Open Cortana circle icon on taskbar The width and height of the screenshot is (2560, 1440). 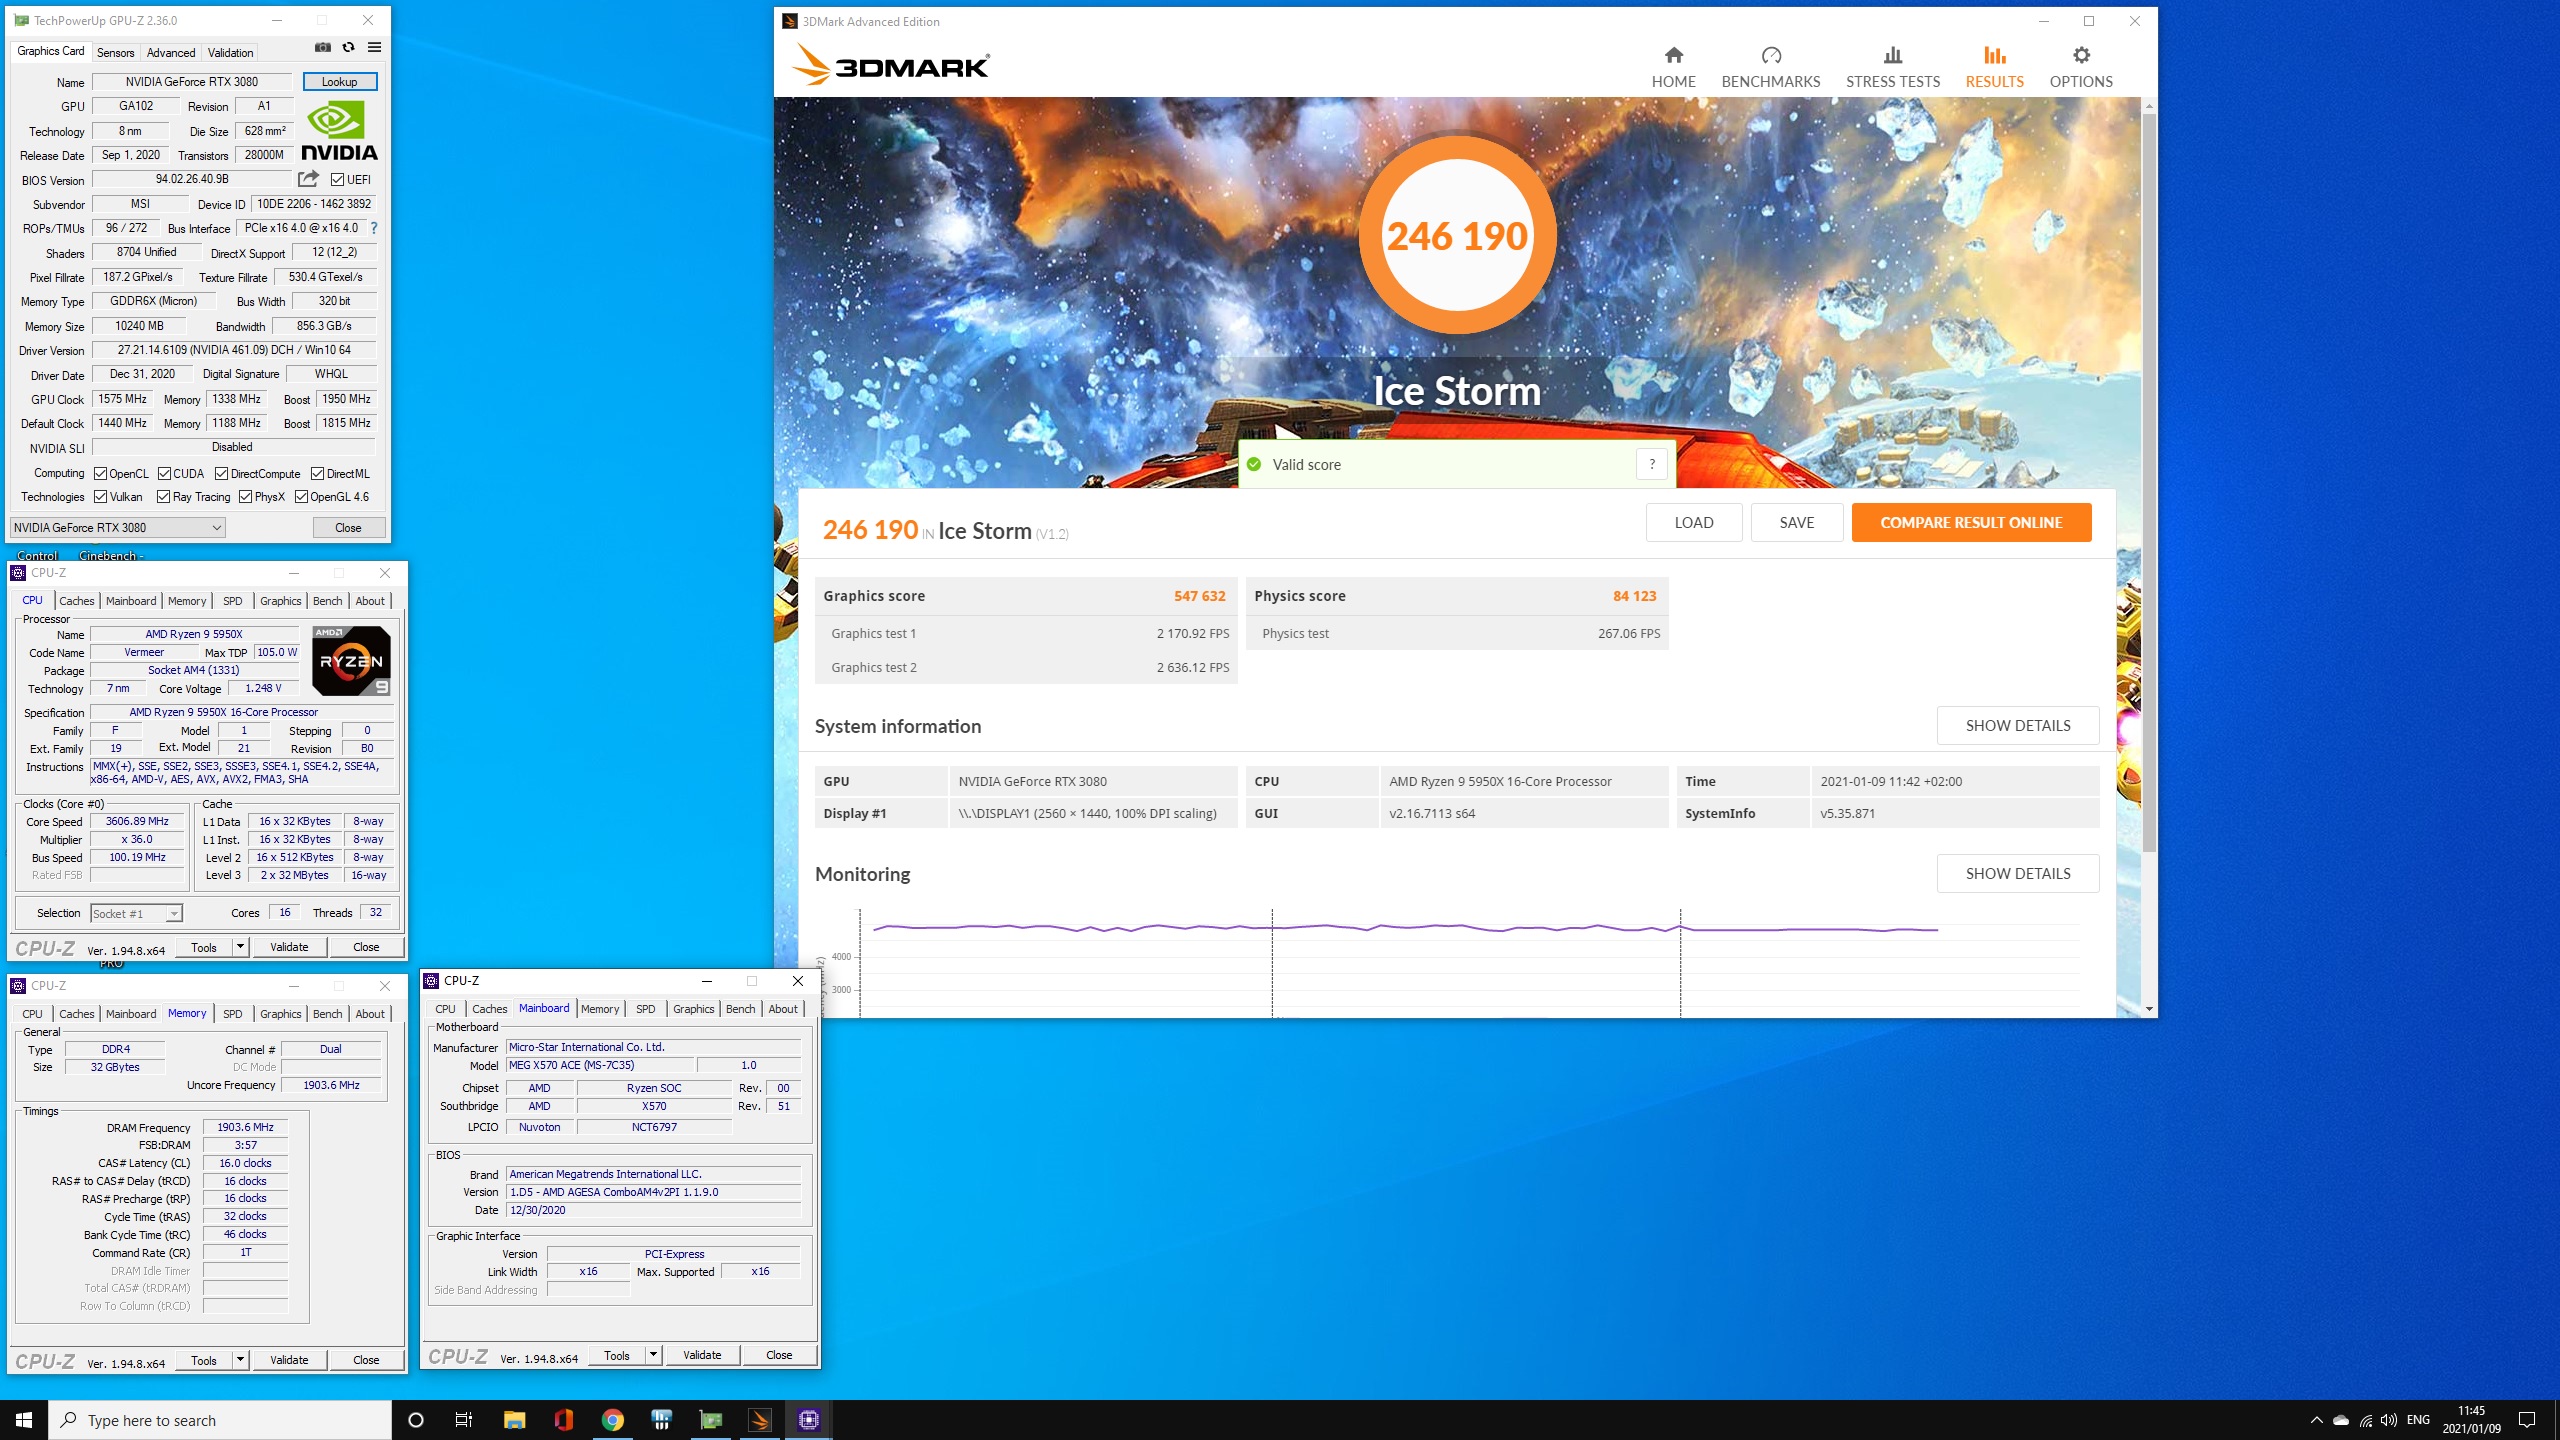[416, 1420]
